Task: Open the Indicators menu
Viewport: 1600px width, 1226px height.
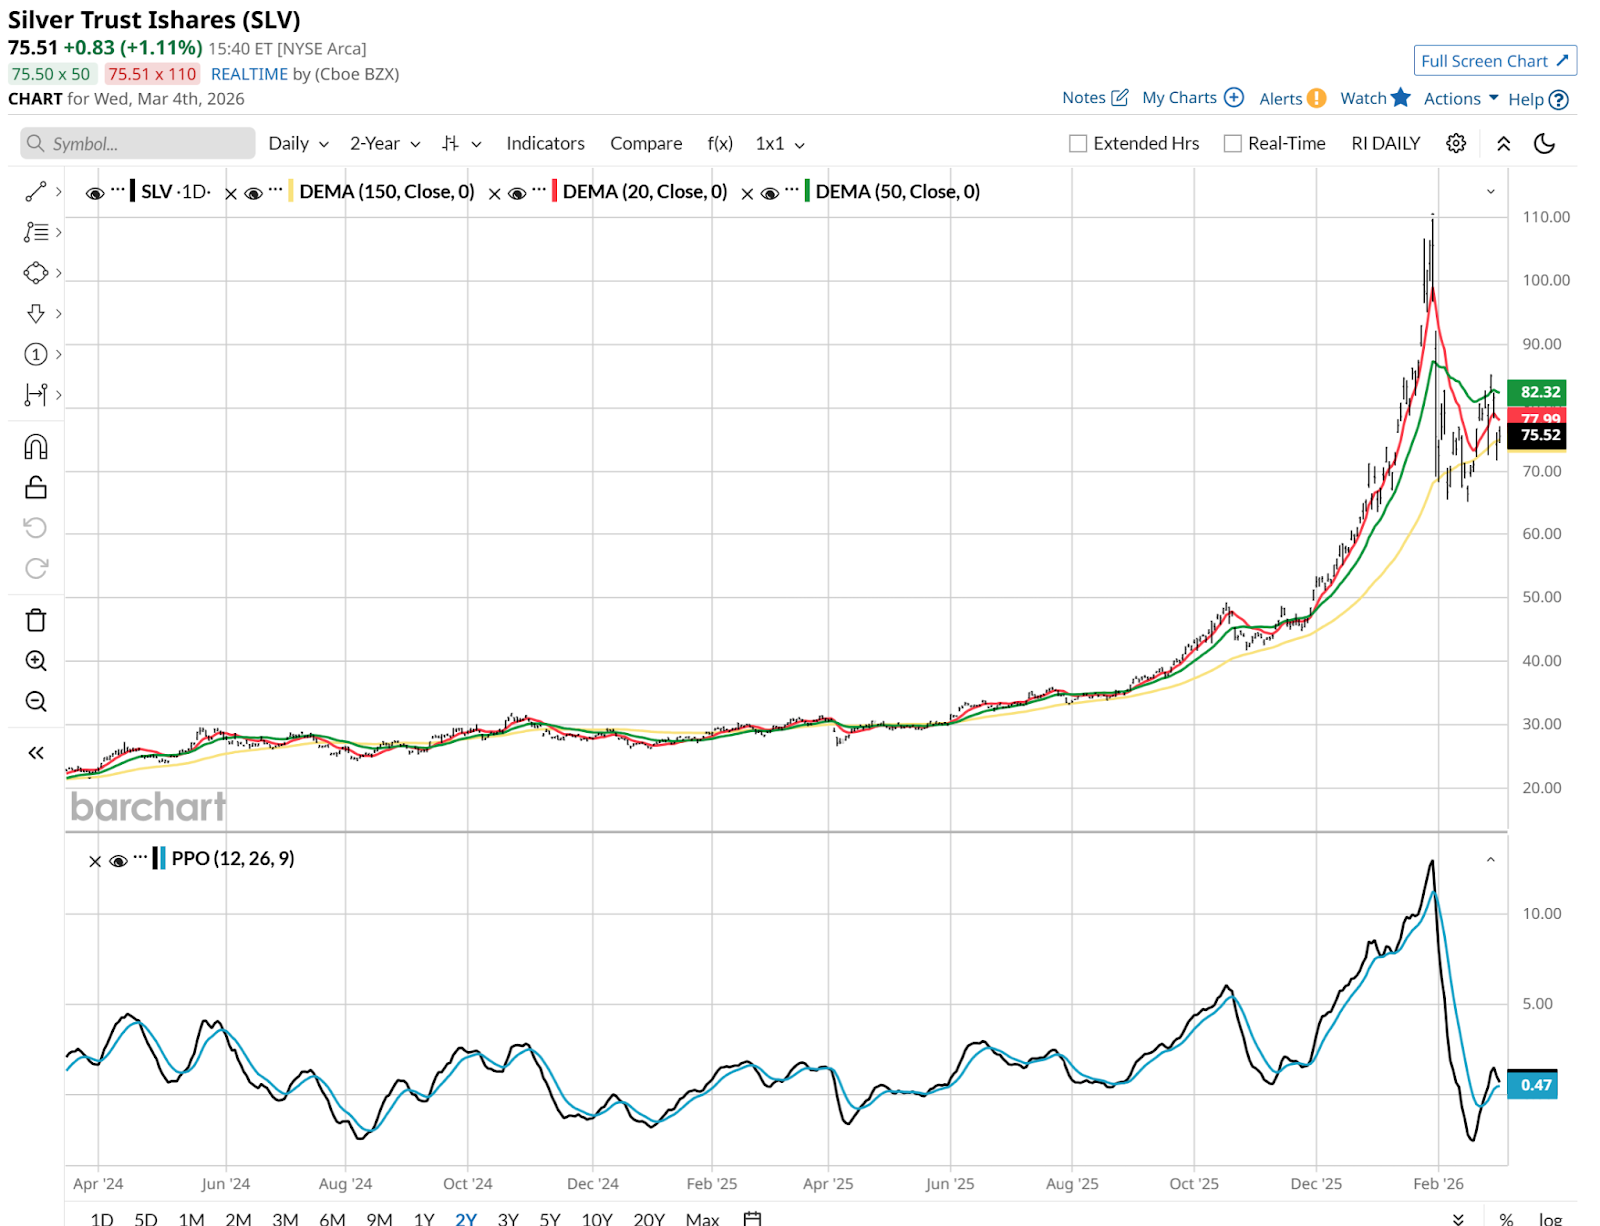Action: point(545,143)
